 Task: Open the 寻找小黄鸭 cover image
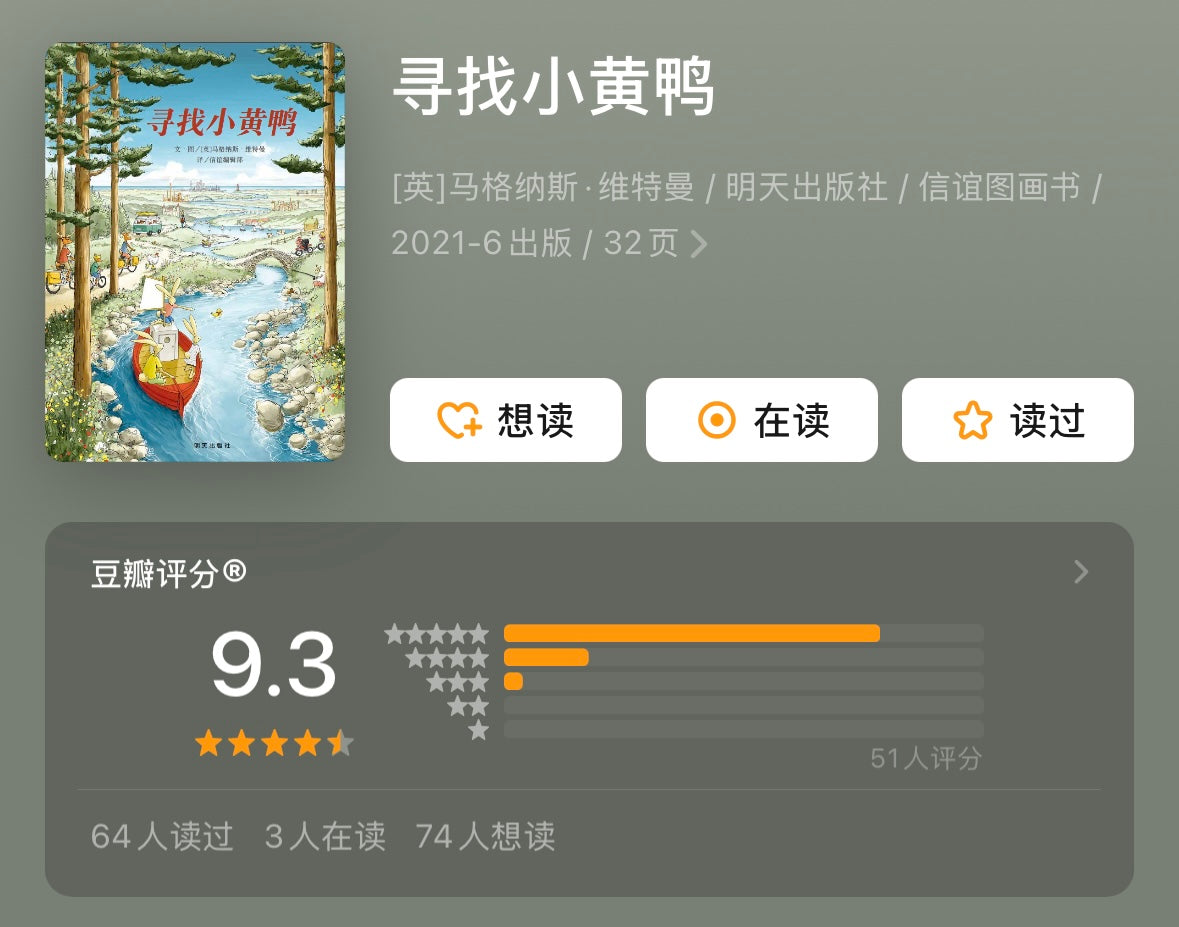coord(195,252)
